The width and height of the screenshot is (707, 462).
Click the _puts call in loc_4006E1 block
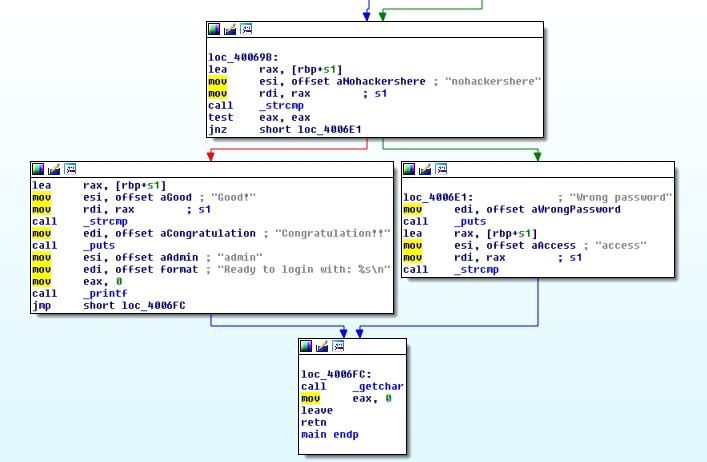pyautogui.click(x=470, y=221)
